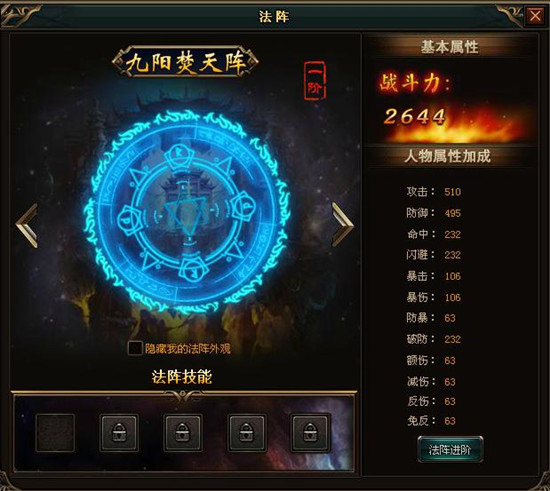Viewport: 550px width, 491px height.
Task: Click the third locked skill slot
Action: pos(183,433)
